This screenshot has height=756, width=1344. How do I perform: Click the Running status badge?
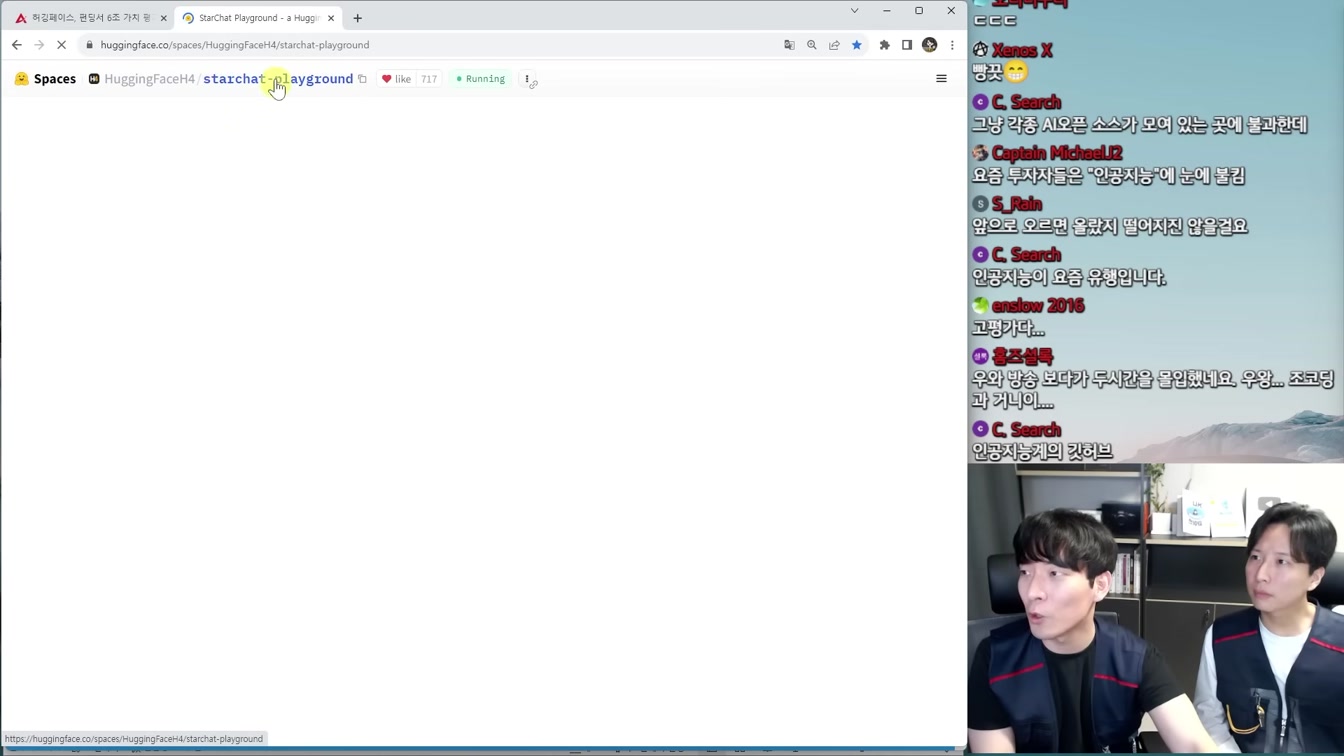[481, 79]
